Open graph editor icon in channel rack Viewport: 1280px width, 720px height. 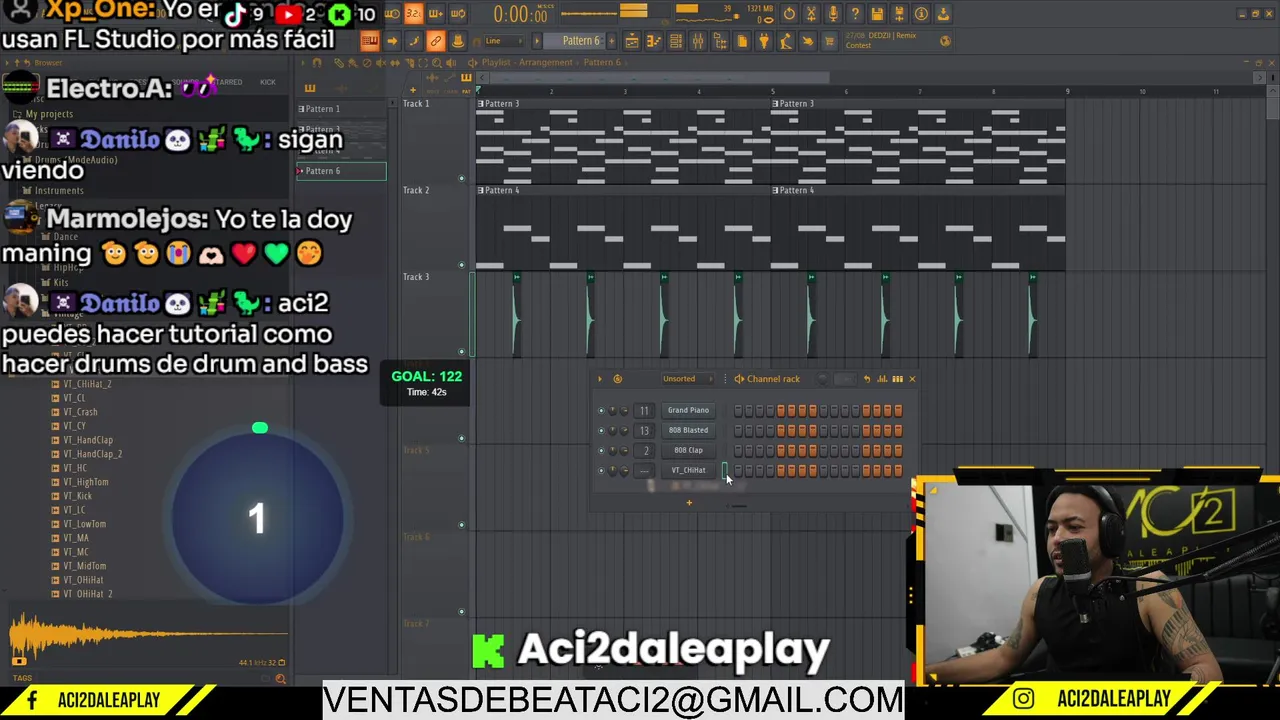tap(882, 379)
